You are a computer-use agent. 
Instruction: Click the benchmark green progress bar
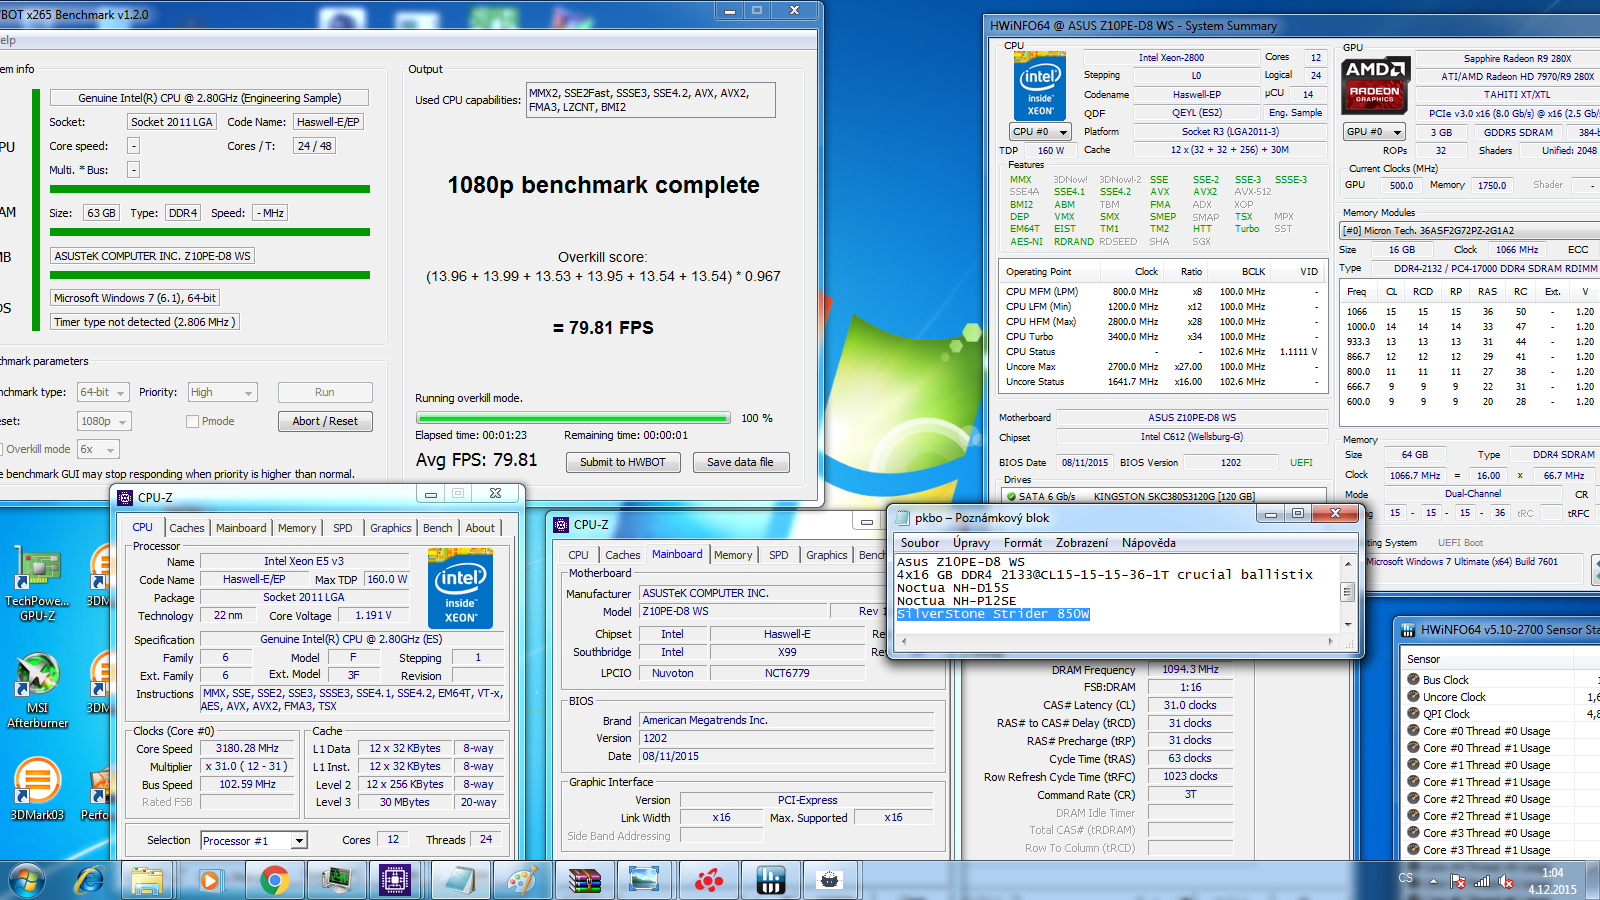click(573, 418)
